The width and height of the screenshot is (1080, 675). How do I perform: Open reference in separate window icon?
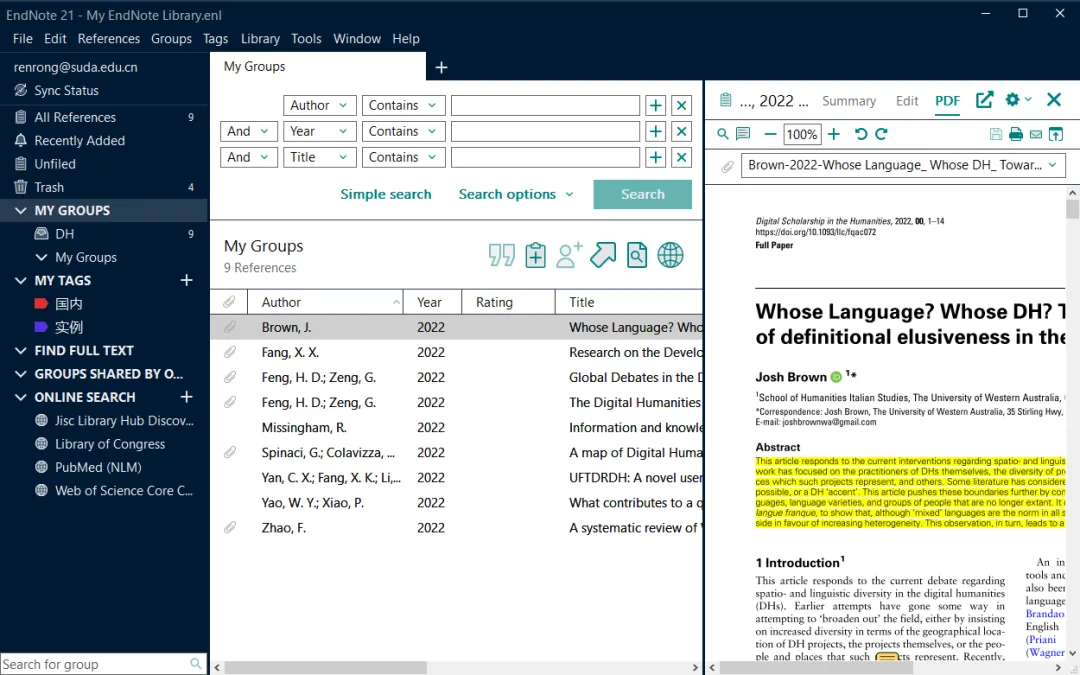984,100
